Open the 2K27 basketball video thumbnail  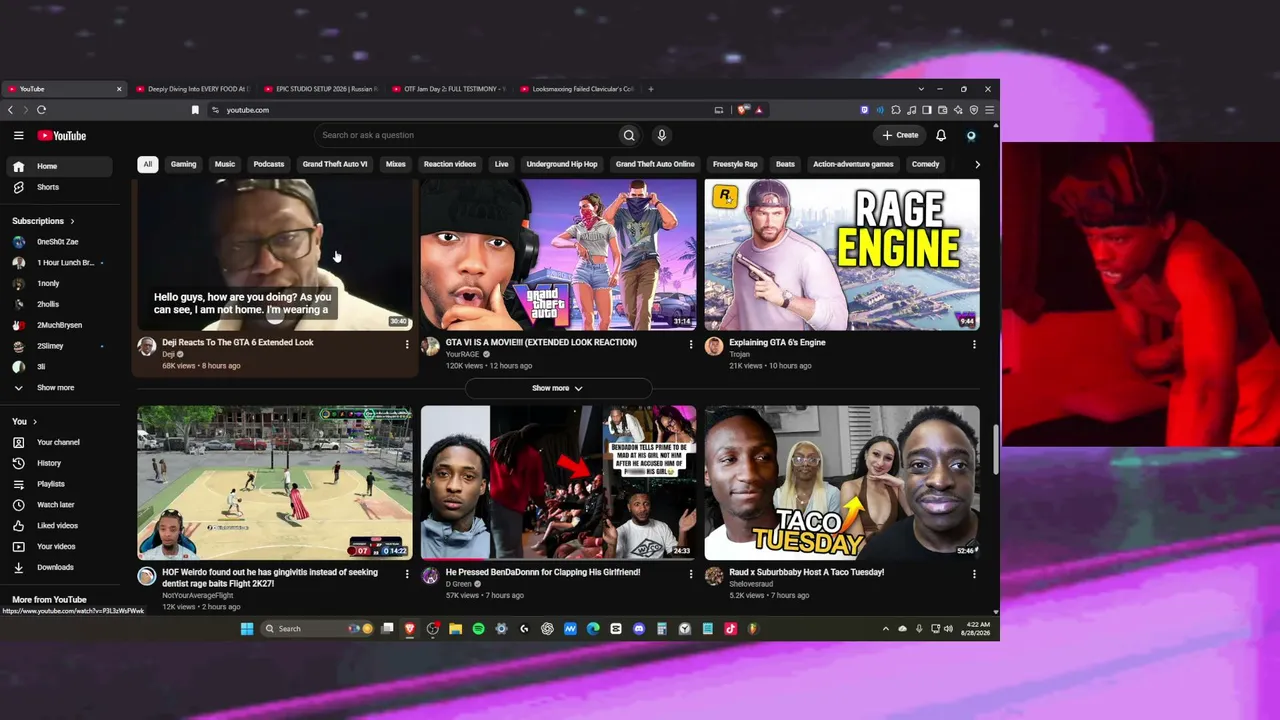pyautogui.click(x=275, y=483)
